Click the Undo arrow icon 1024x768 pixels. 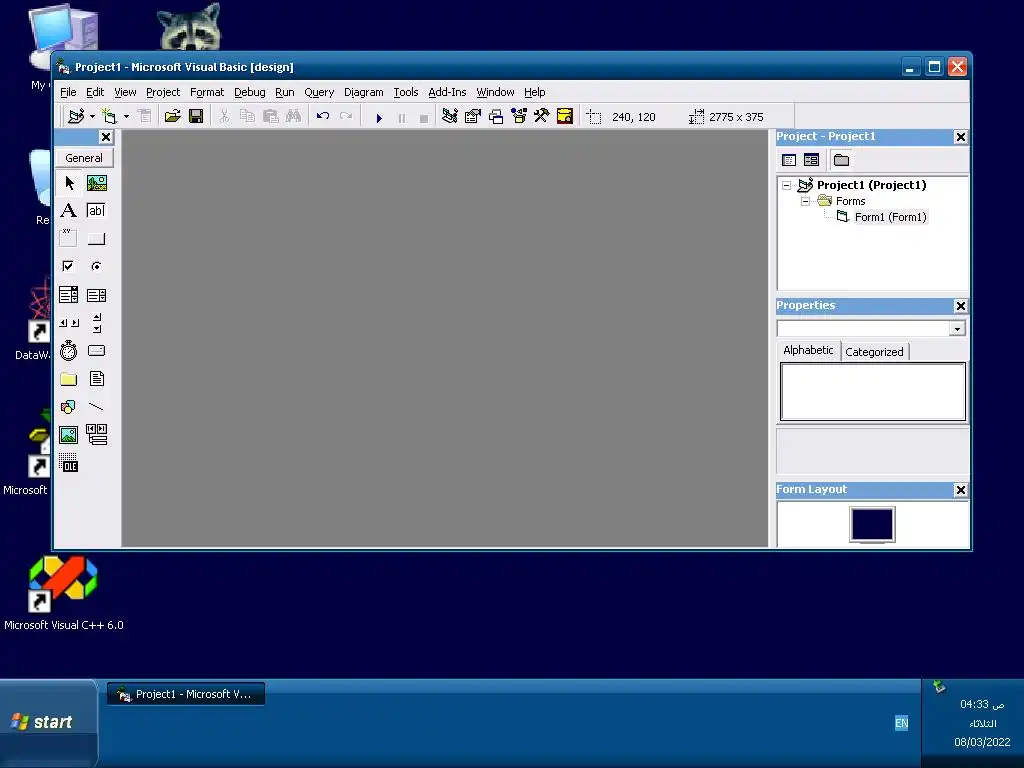click(x=323, y=116)
